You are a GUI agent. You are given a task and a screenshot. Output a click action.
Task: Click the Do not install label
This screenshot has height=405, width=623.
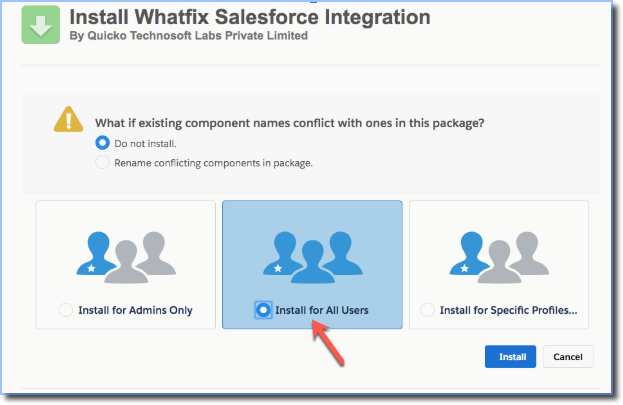(x=145, y=143)
